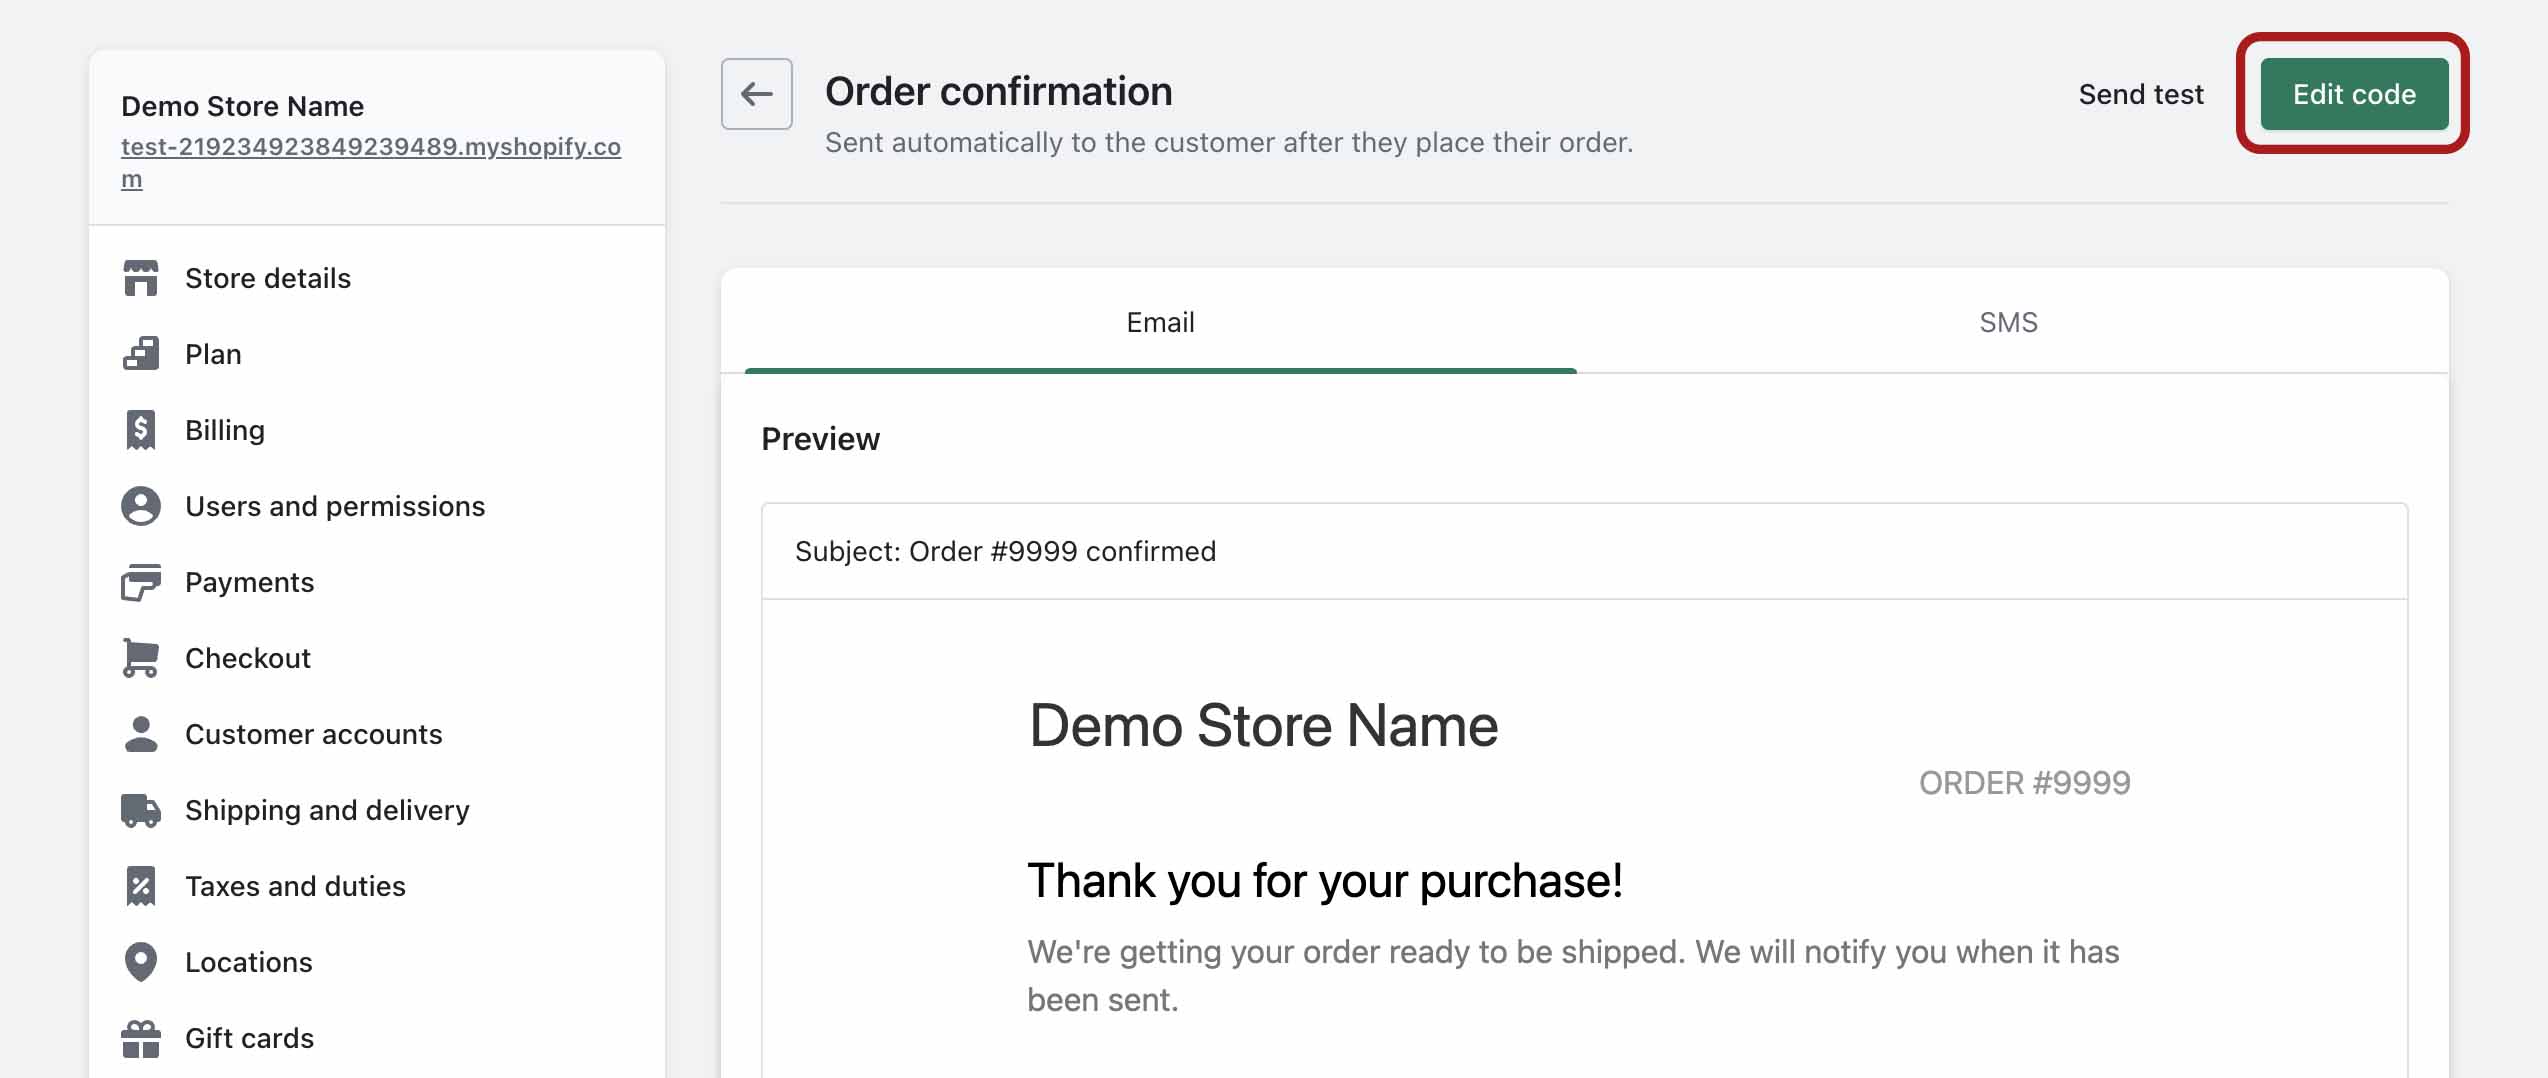Image resolution: width=2548 pixels, height=1078 pixels.
Task: Click the Store details storefront icon
Action: coord(141,278)
